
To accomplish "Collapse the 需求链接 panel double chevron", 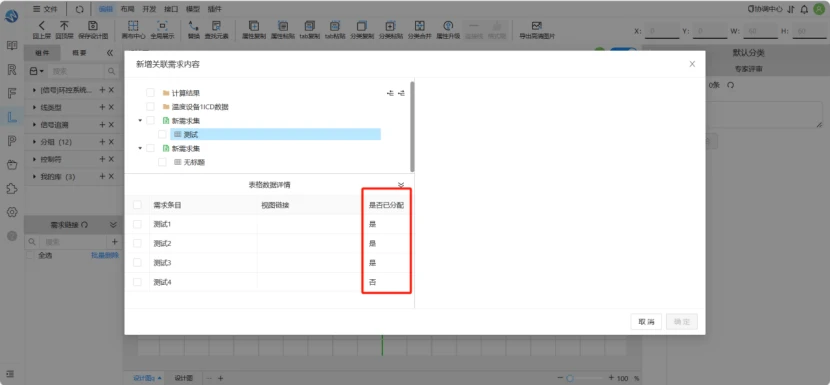I will tap(113, 225).
